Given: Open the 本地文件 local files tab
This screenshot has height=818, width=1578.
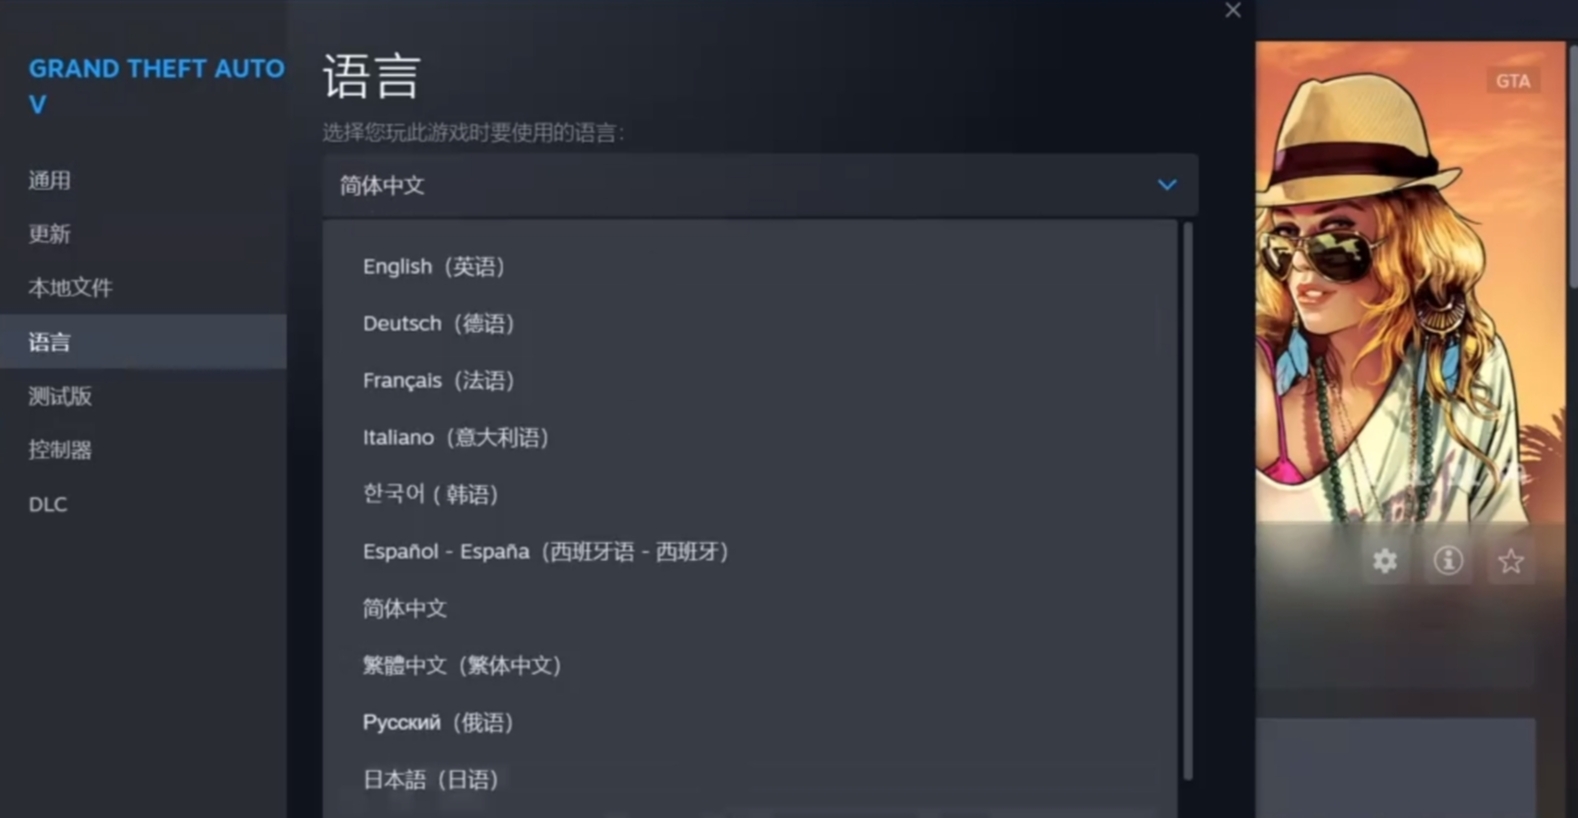Looking at the screenshot, I should (143, 288).
